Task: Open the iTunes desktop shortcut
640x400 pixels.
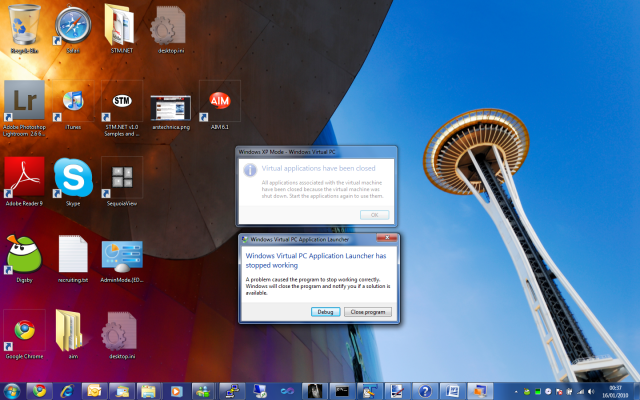Action: [73, 105]
